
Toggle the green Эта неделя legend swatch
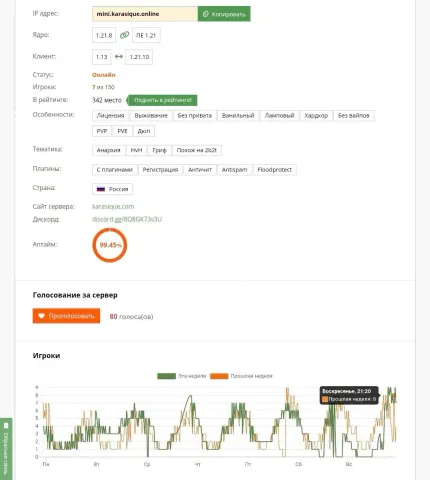click(166, 376)
